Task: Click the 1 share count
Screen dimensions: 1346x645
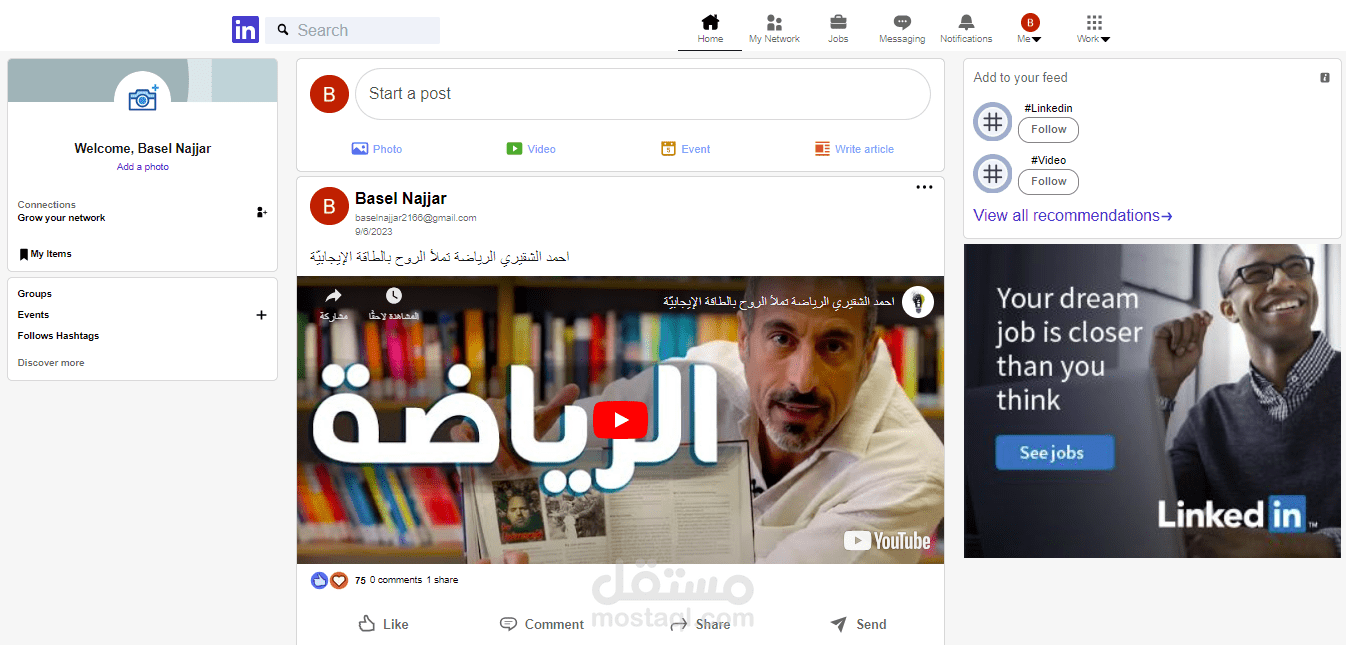Action: (x=442, y=580)
